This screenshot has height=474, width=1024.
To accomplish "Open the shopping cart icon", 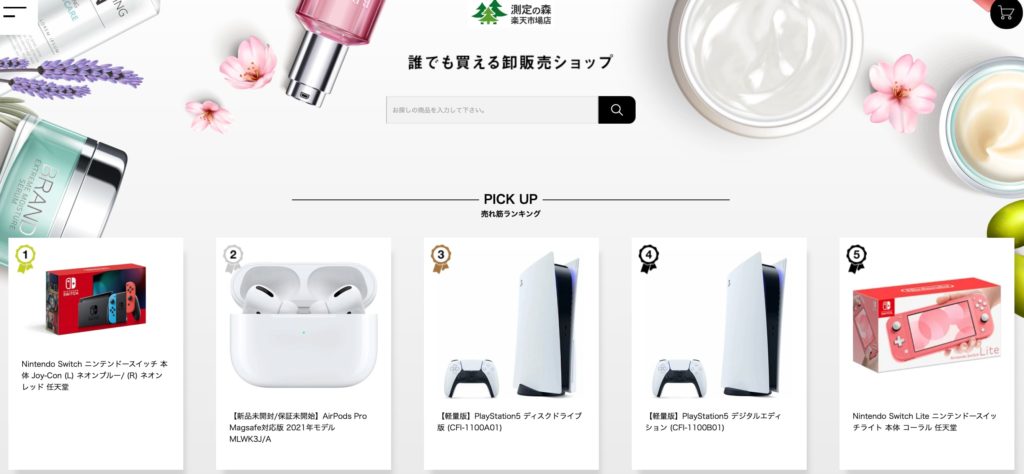I will click(1006, 12).
